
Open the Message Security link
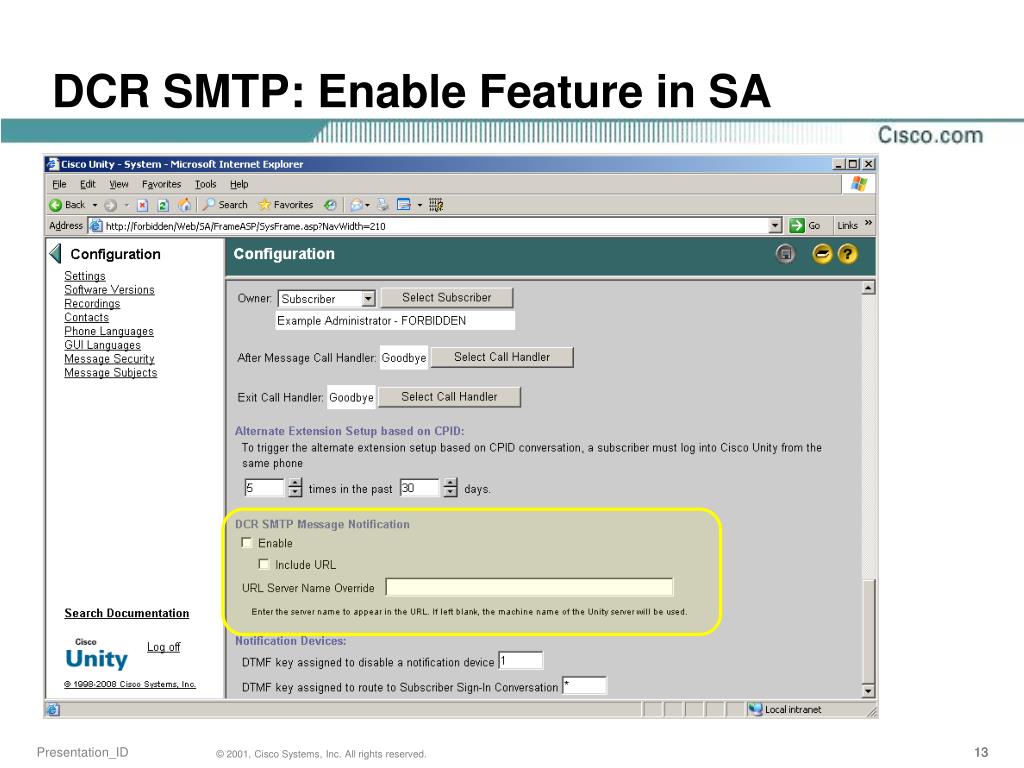[110, 359]
